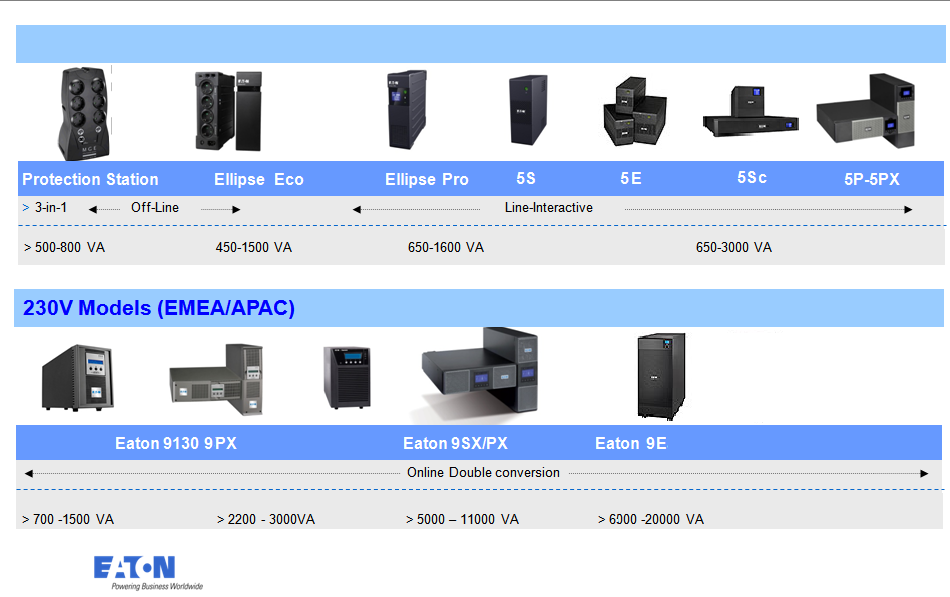Image resolution: width=950 pixels, height=597 pixels.
Task: Click the Eaton 9SX/PX UPS product image
Action: point(480,371)
